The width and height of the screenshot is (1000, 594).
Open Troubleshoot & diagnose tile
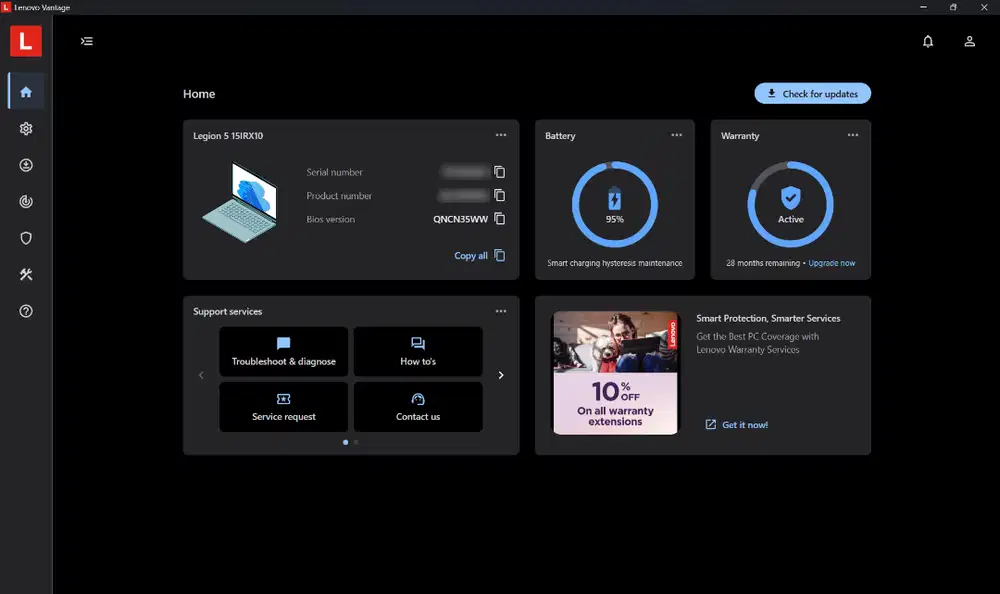pos(284,352)
